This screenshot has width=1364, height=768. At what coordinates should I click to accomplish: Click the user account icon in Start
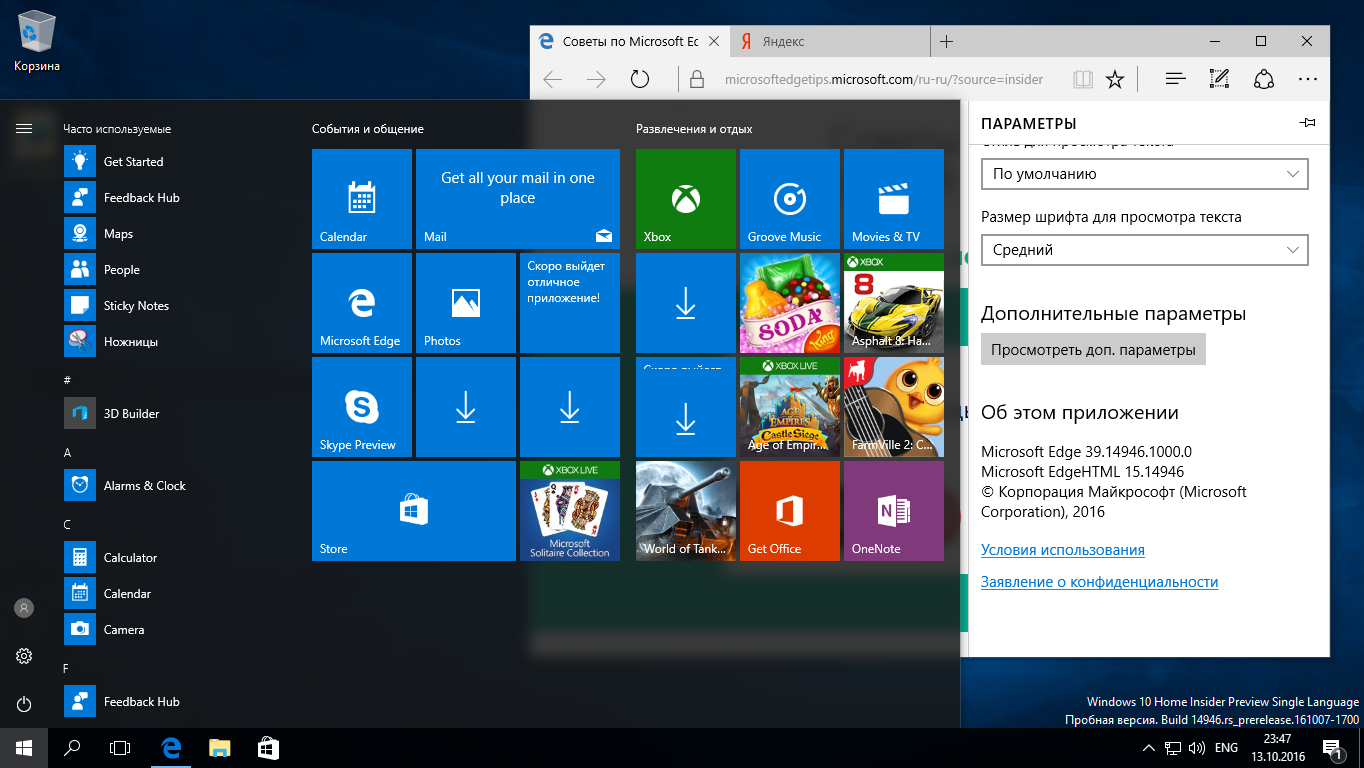(24, 607)
